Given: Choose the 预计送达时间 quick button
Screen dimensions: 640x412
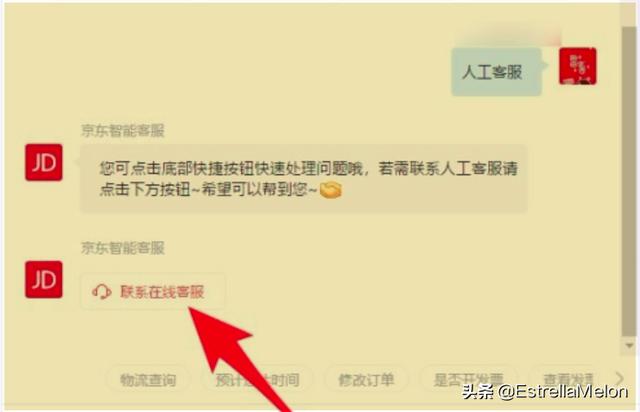Looking at the screenshot, I should pos(257,380).
